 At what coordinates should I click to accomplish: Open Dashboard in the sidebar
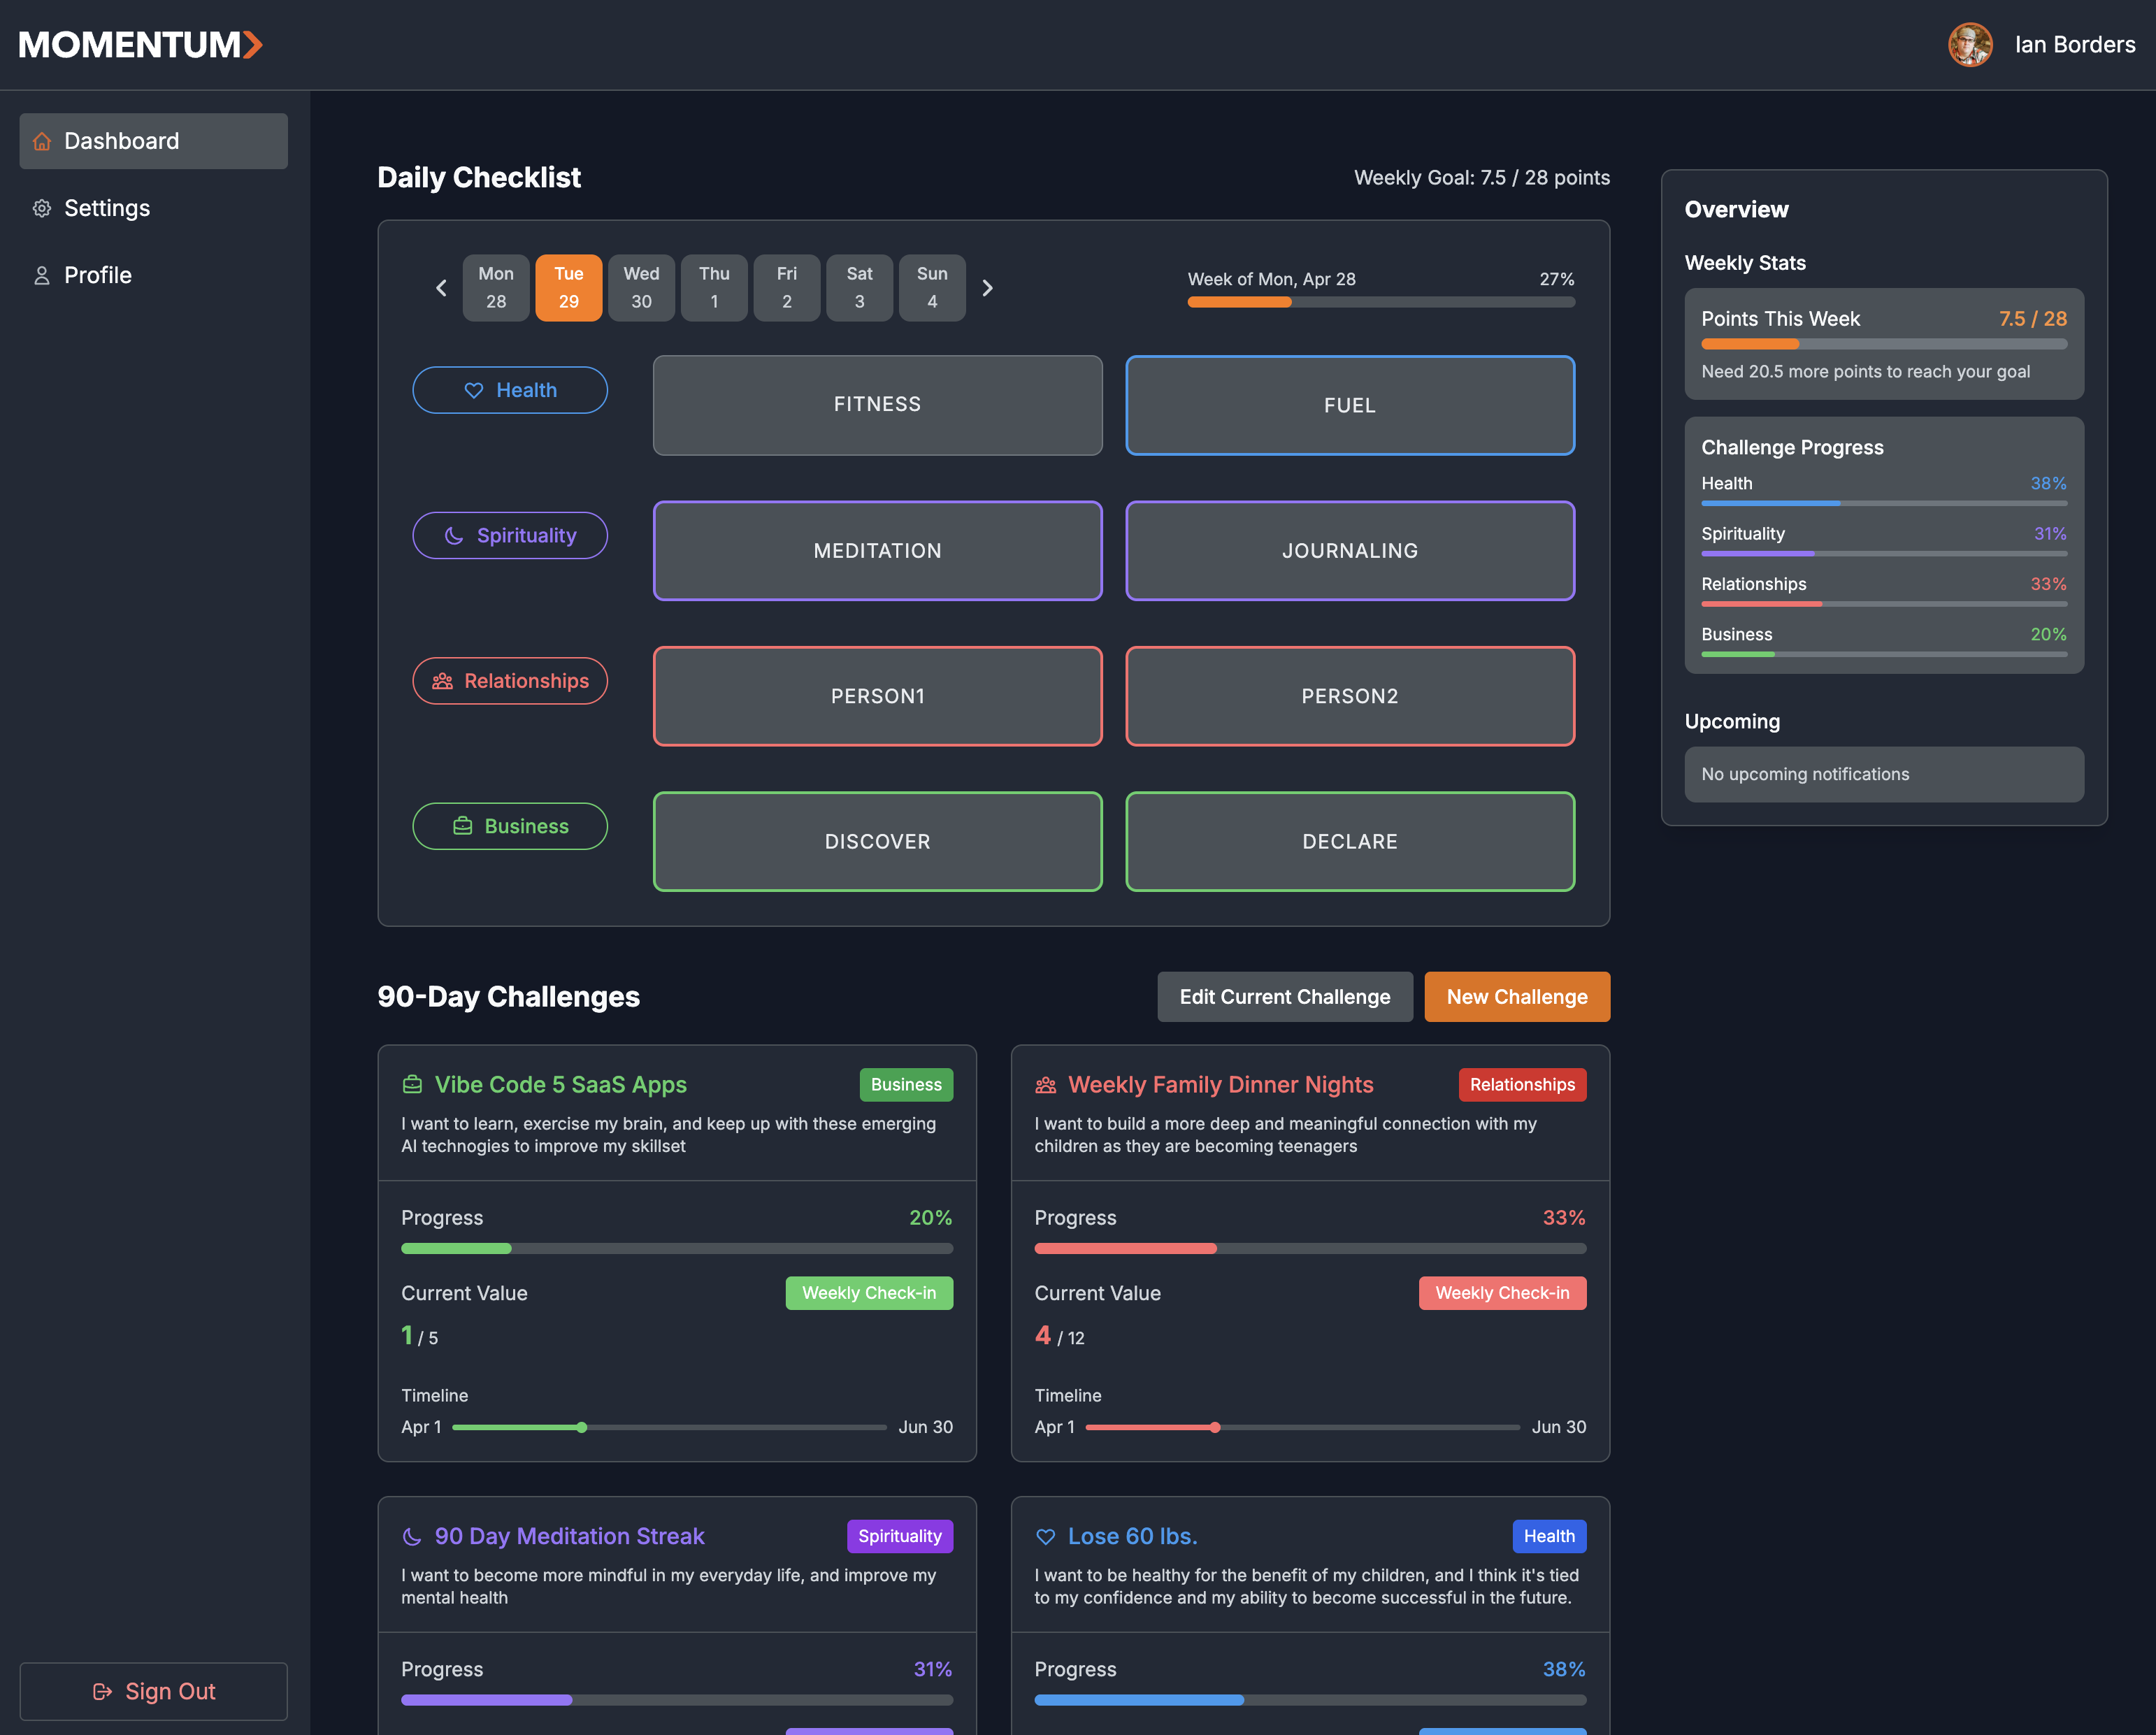pyautogui.click(x=154, y=141)
